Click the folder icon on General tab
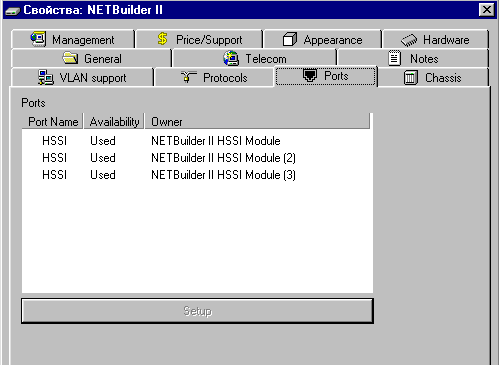 (70, 58)
